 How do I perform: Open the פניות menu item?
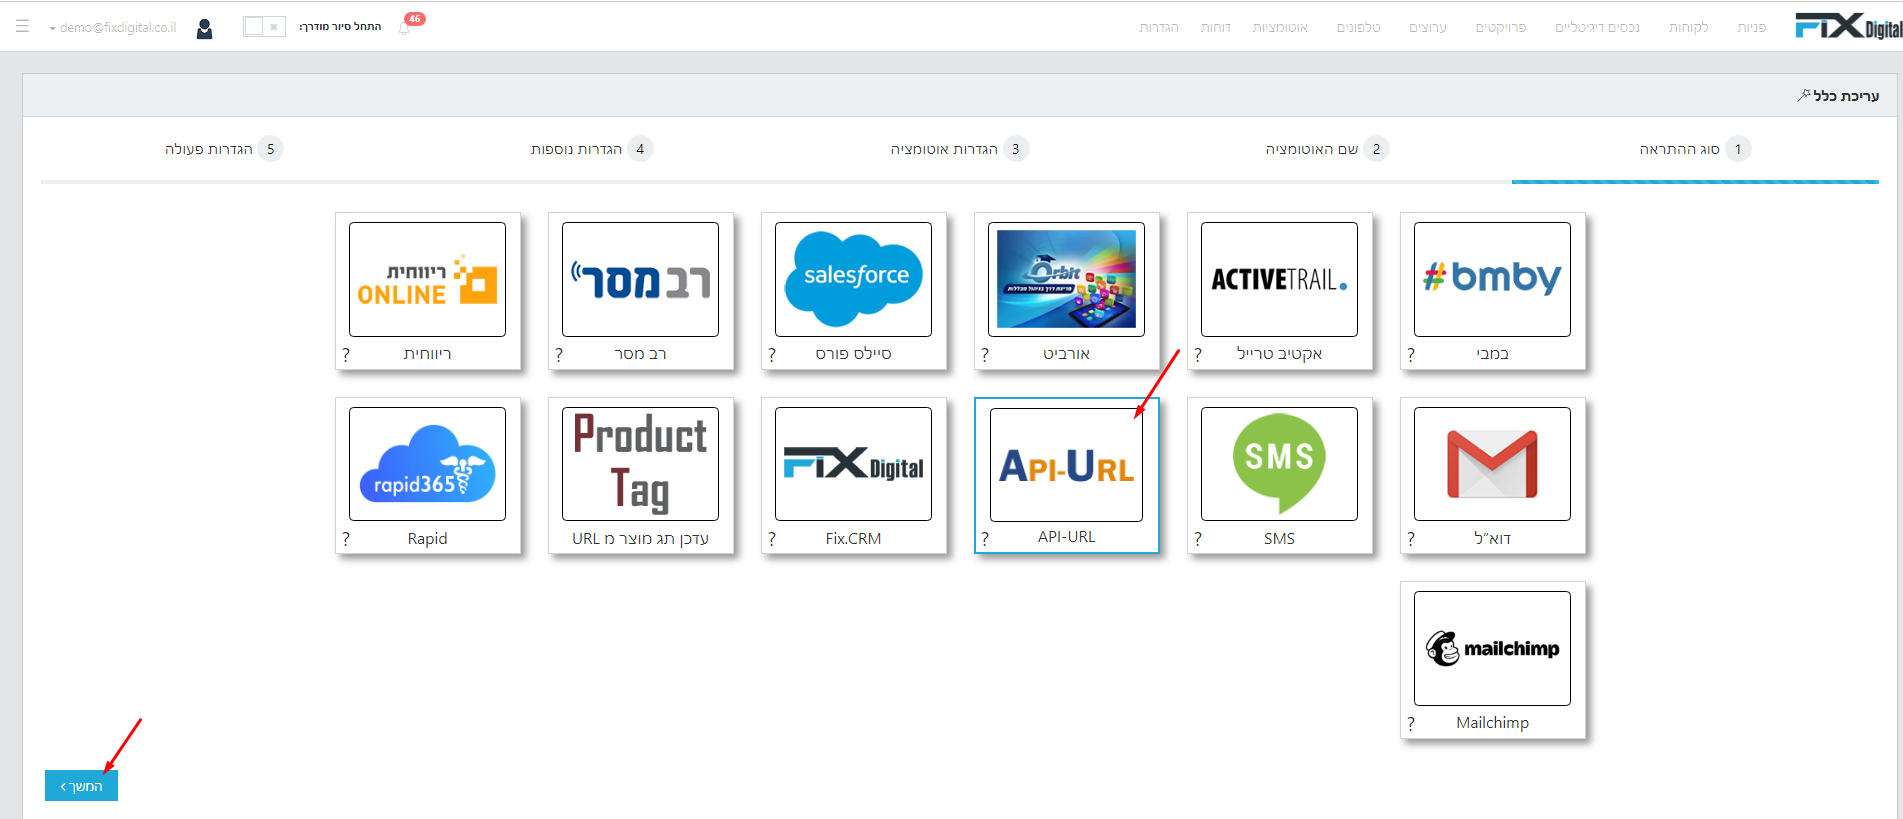[1751, 27]
